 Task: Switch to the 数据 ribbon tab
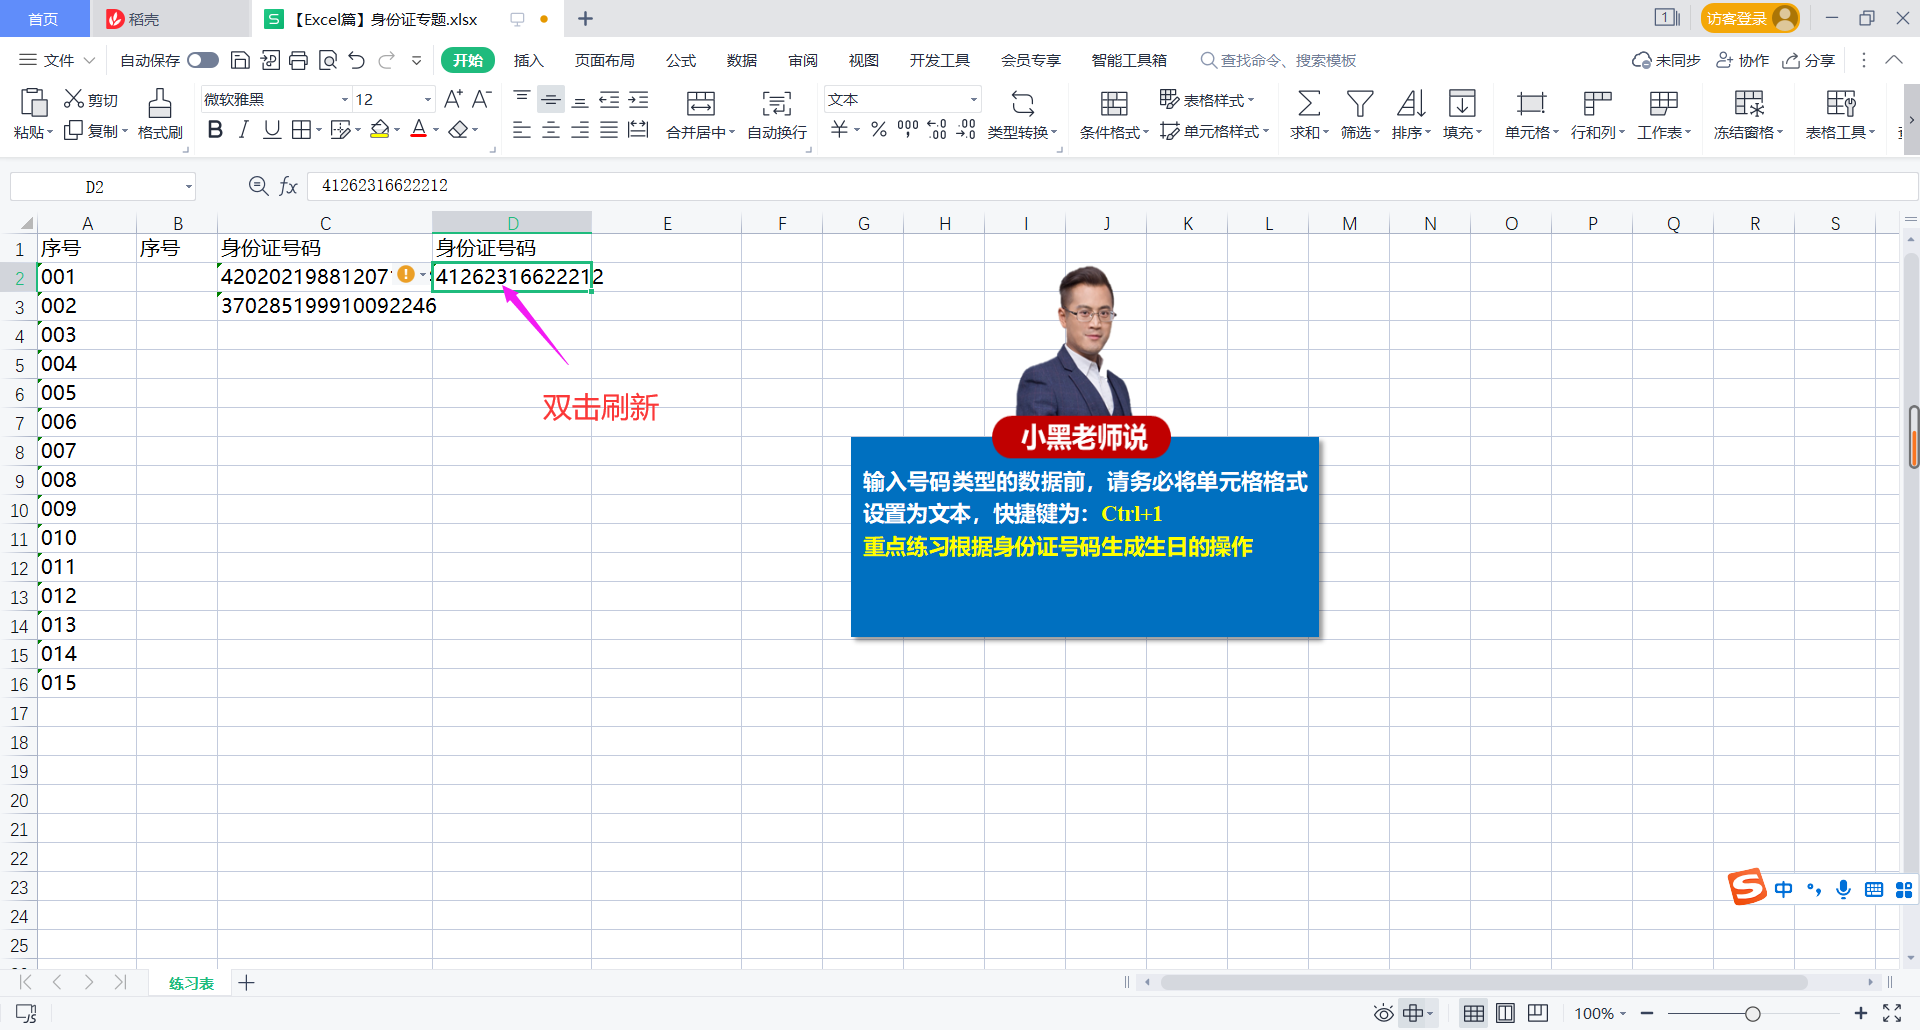(742, 60)
